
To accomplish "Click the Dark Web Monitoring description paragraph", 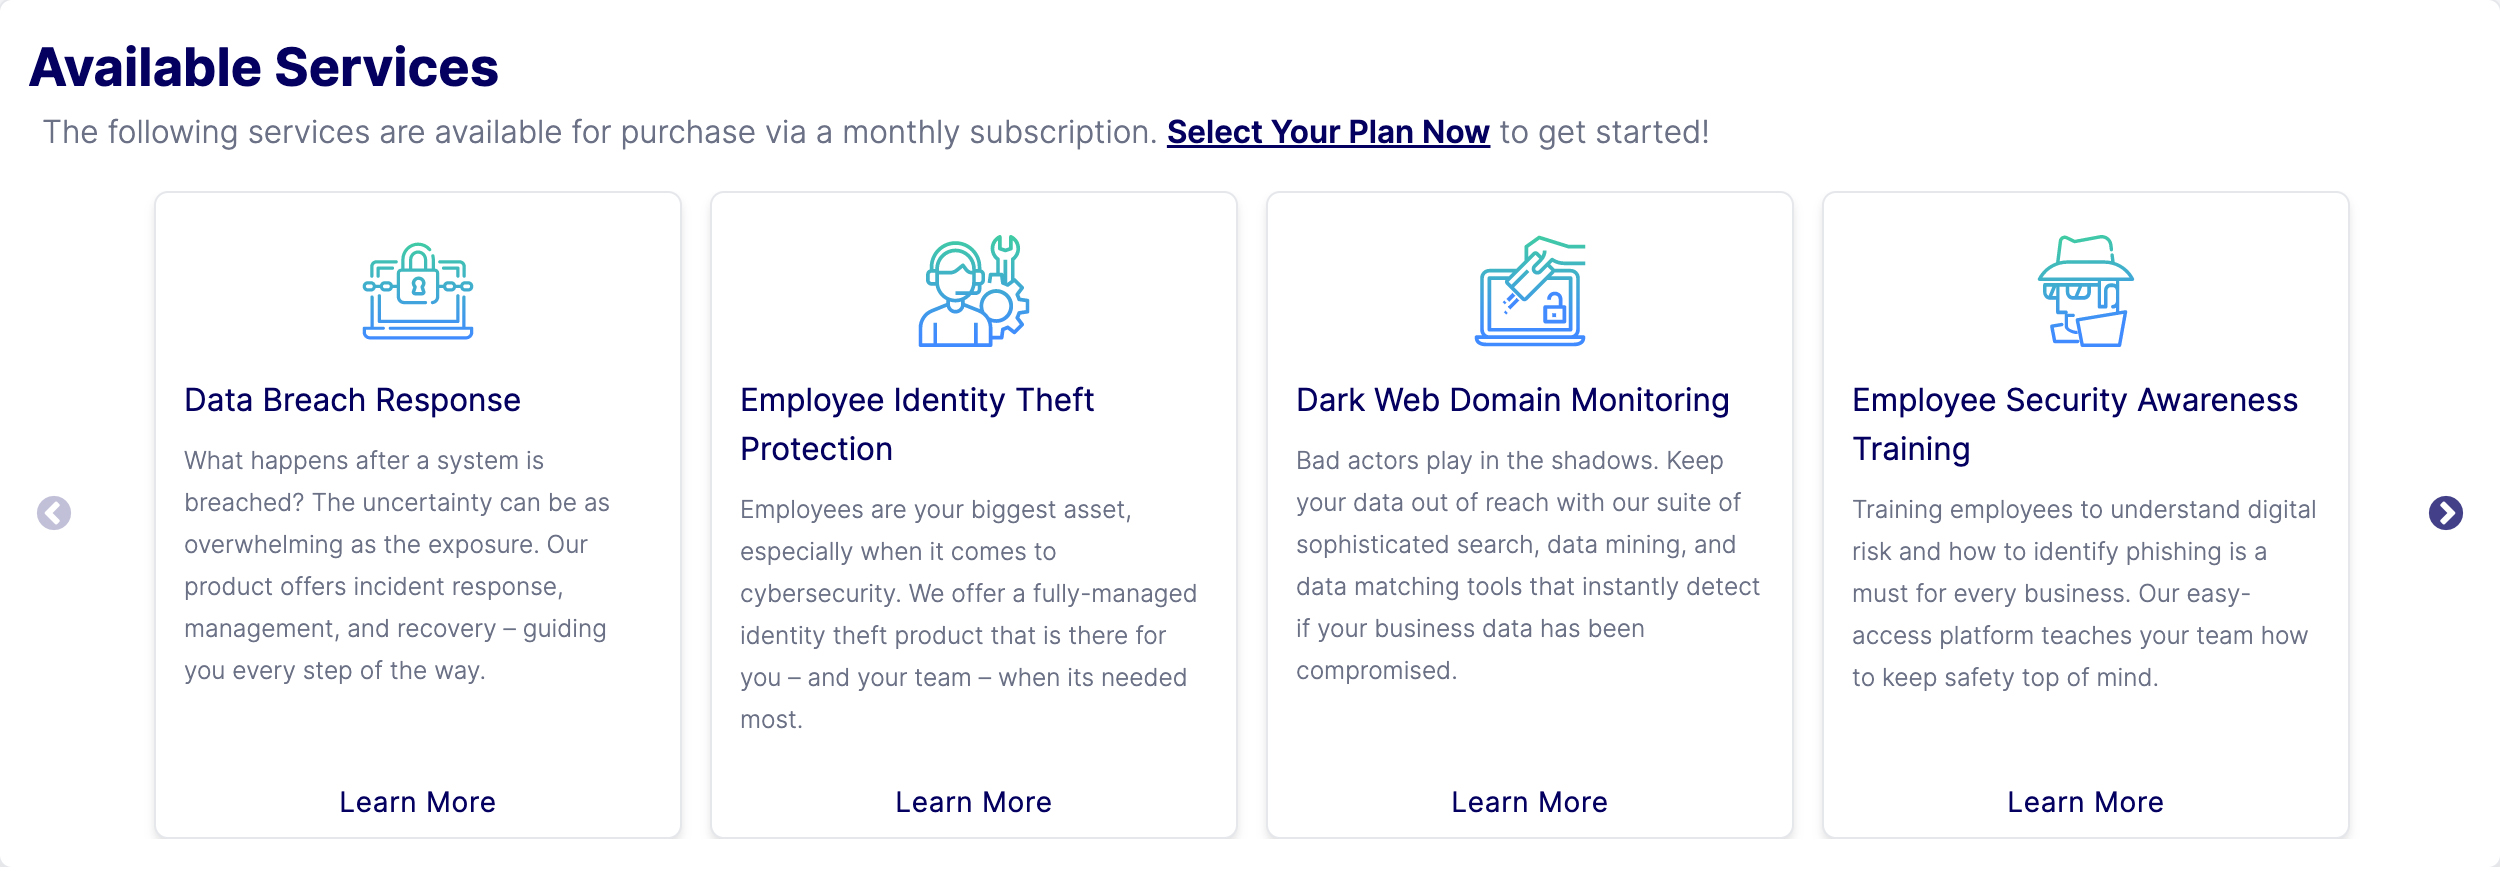I will (x=1528, y=566).
